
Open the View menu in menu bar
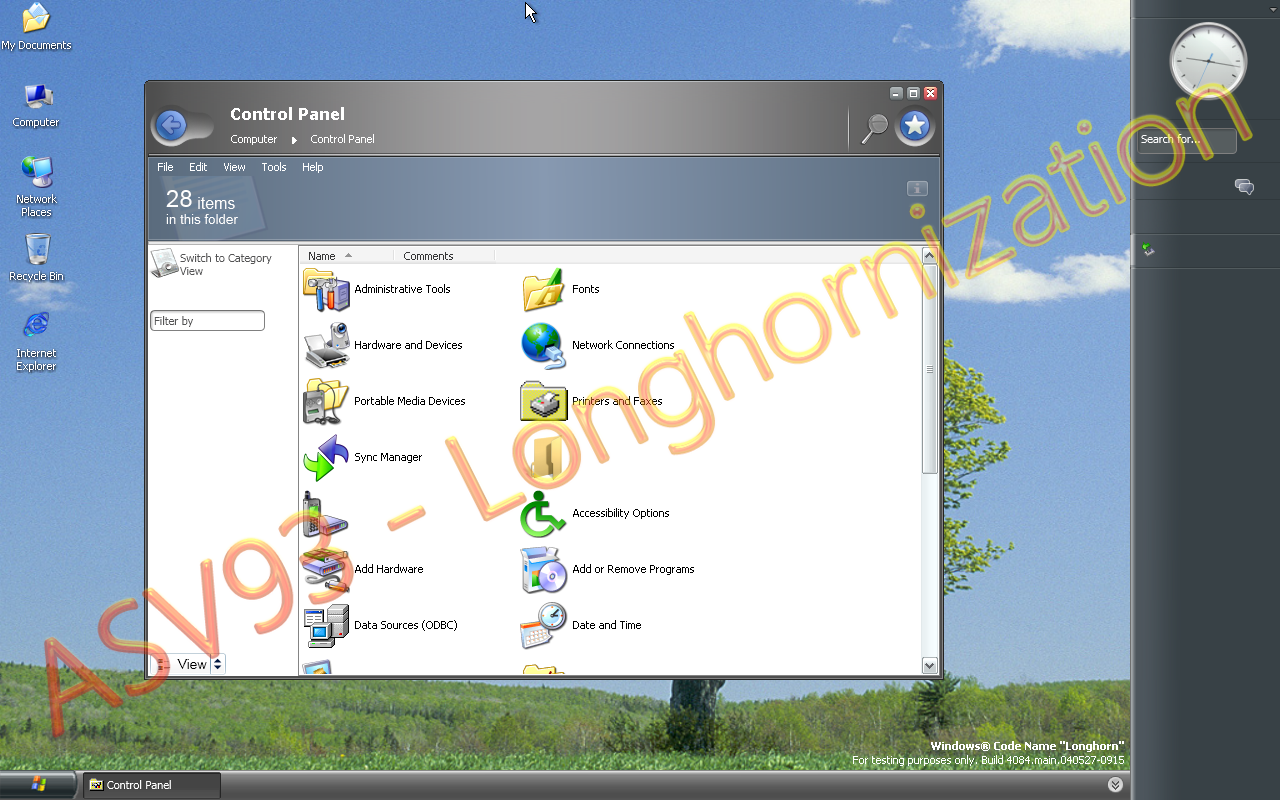click(x=234, y=167)
